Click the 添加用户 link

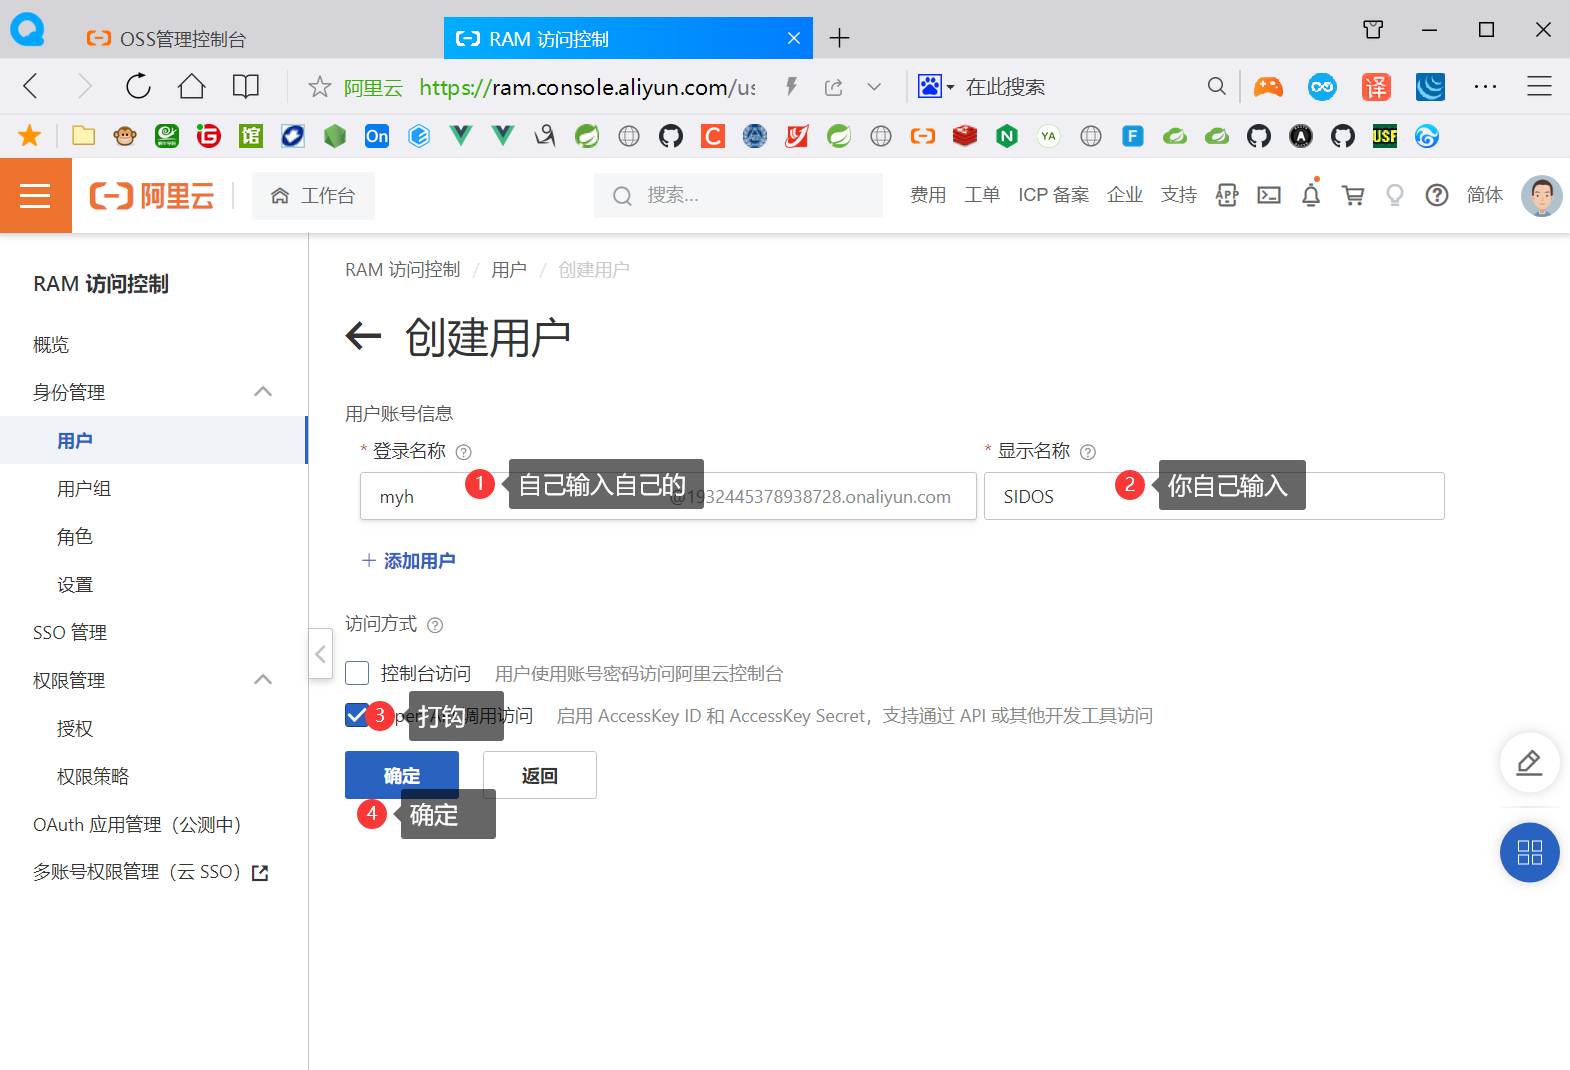(x=409, y=561)
